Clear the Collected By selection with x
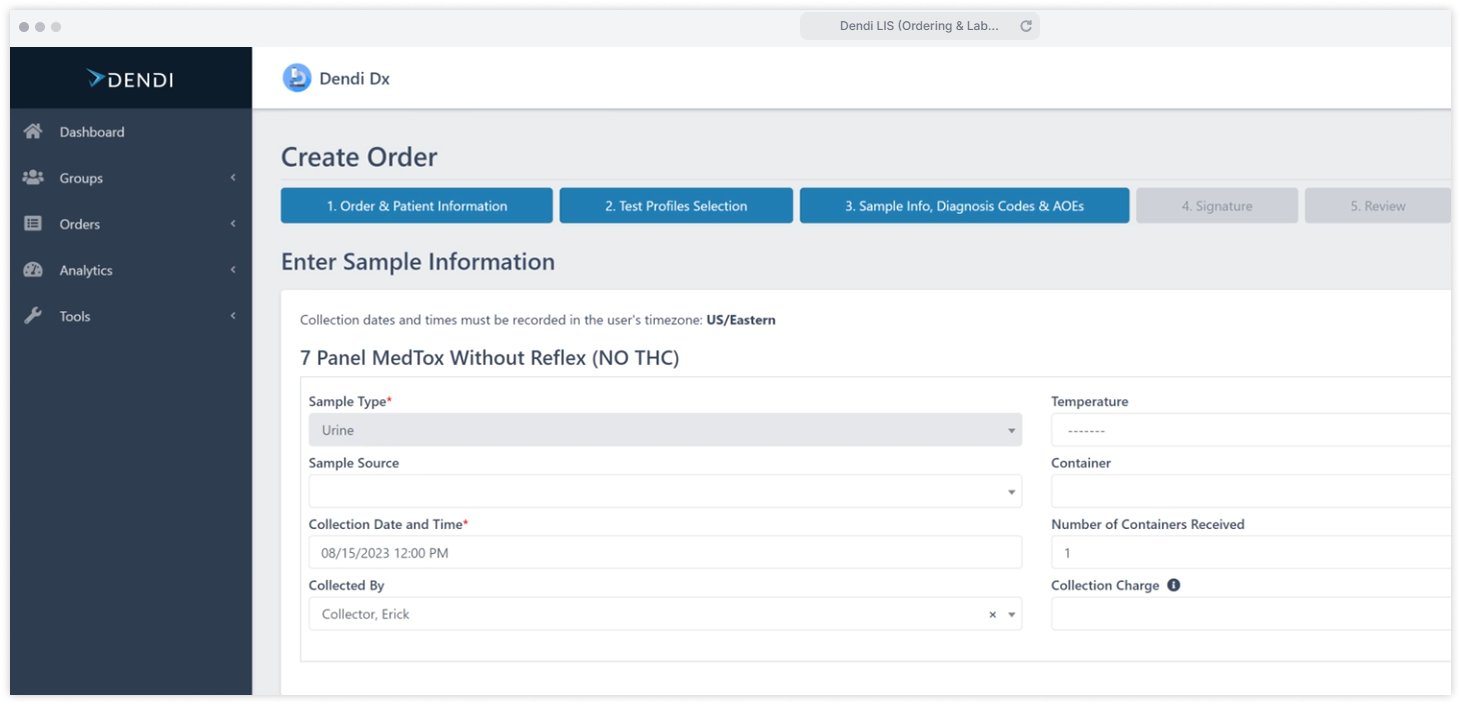Viewport: 1461px width, 705px height. pyautogui.click(x=992, y=615)
